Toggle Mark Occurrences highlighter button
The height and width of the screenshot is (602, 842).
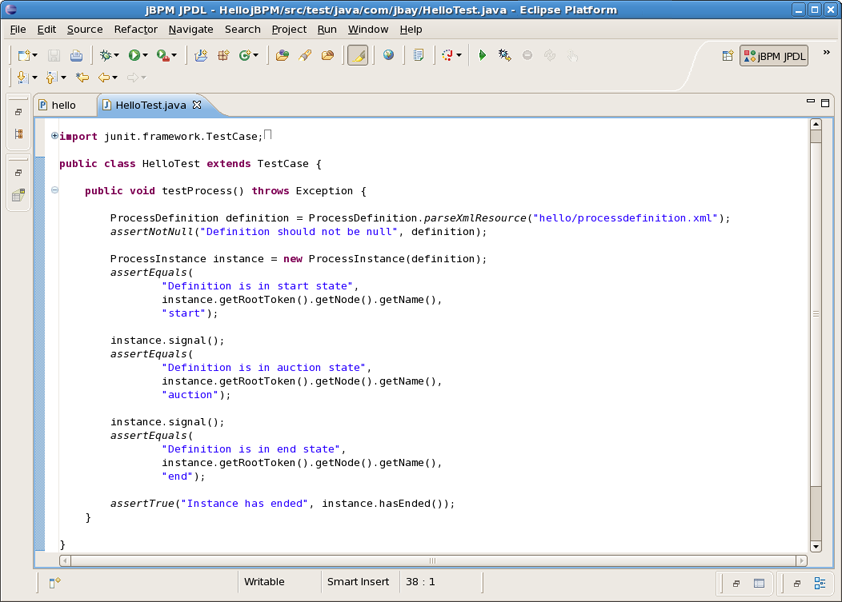click(x=357, y=56)
